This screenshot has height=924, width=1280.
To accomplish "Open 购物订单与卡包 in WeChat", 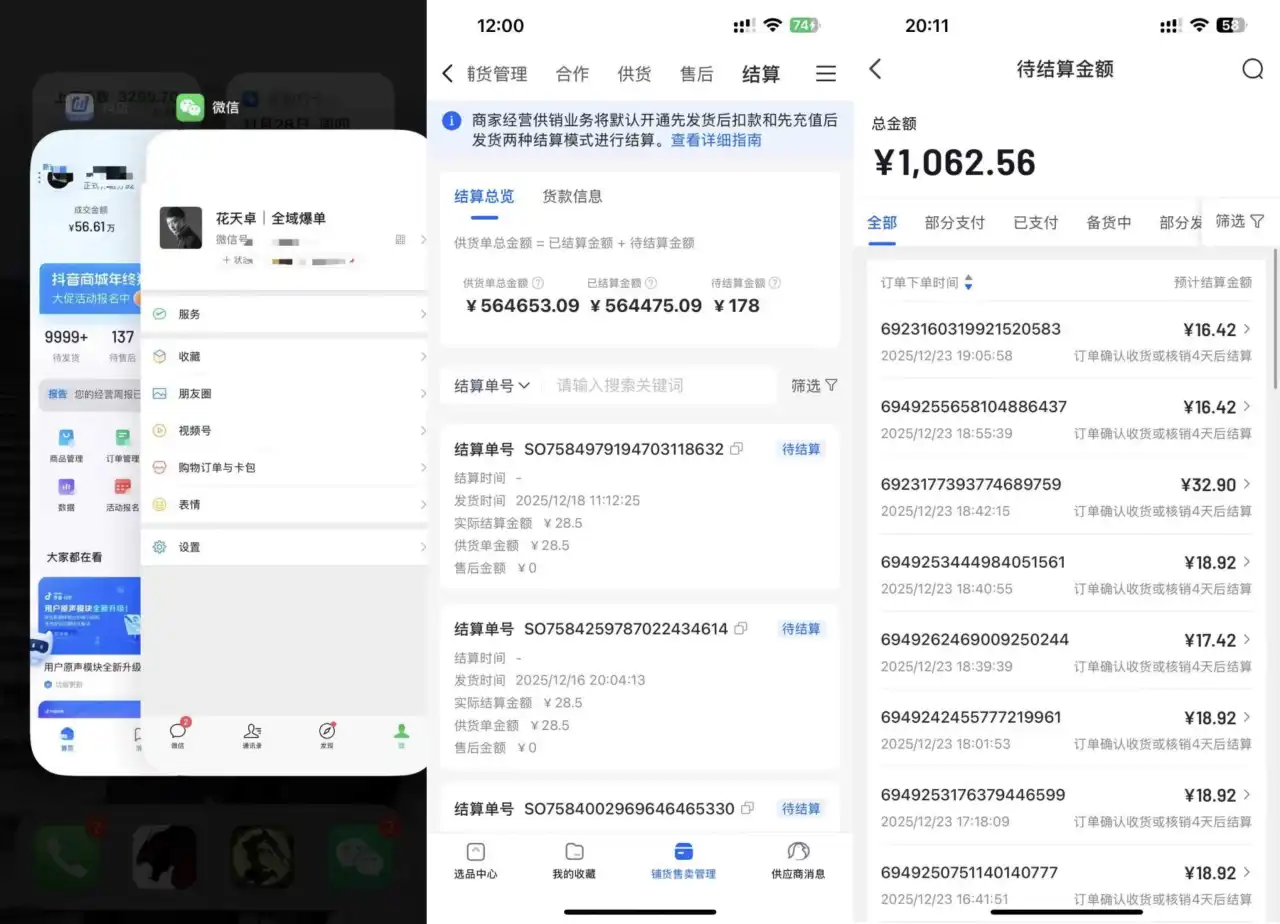I will click(285, 467).
